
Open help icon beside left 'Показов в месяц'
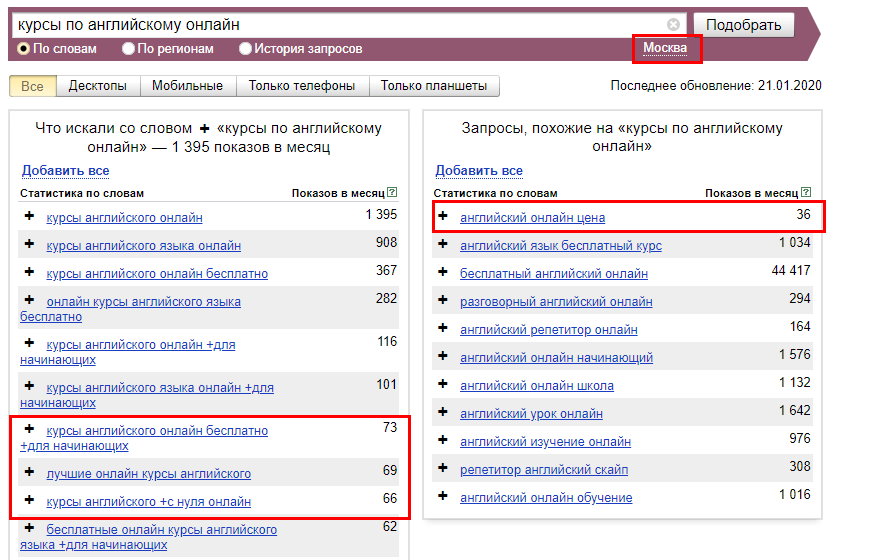pyautogui.click(x=392, y=192)
